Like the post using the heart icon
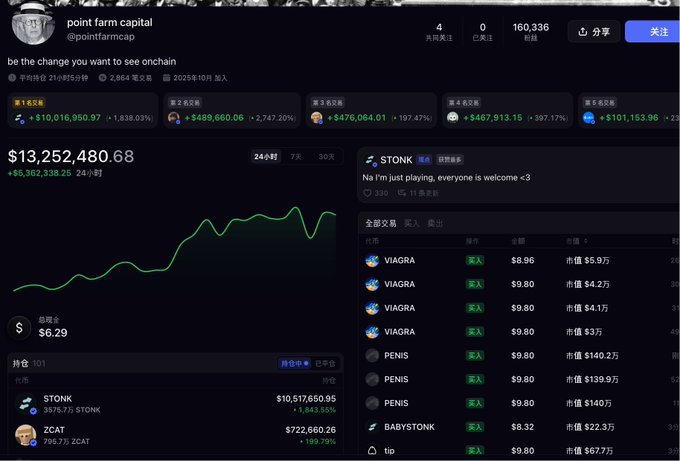Viewport: 680px width, 461px height. pyautogui.click(x=367, y=193)
